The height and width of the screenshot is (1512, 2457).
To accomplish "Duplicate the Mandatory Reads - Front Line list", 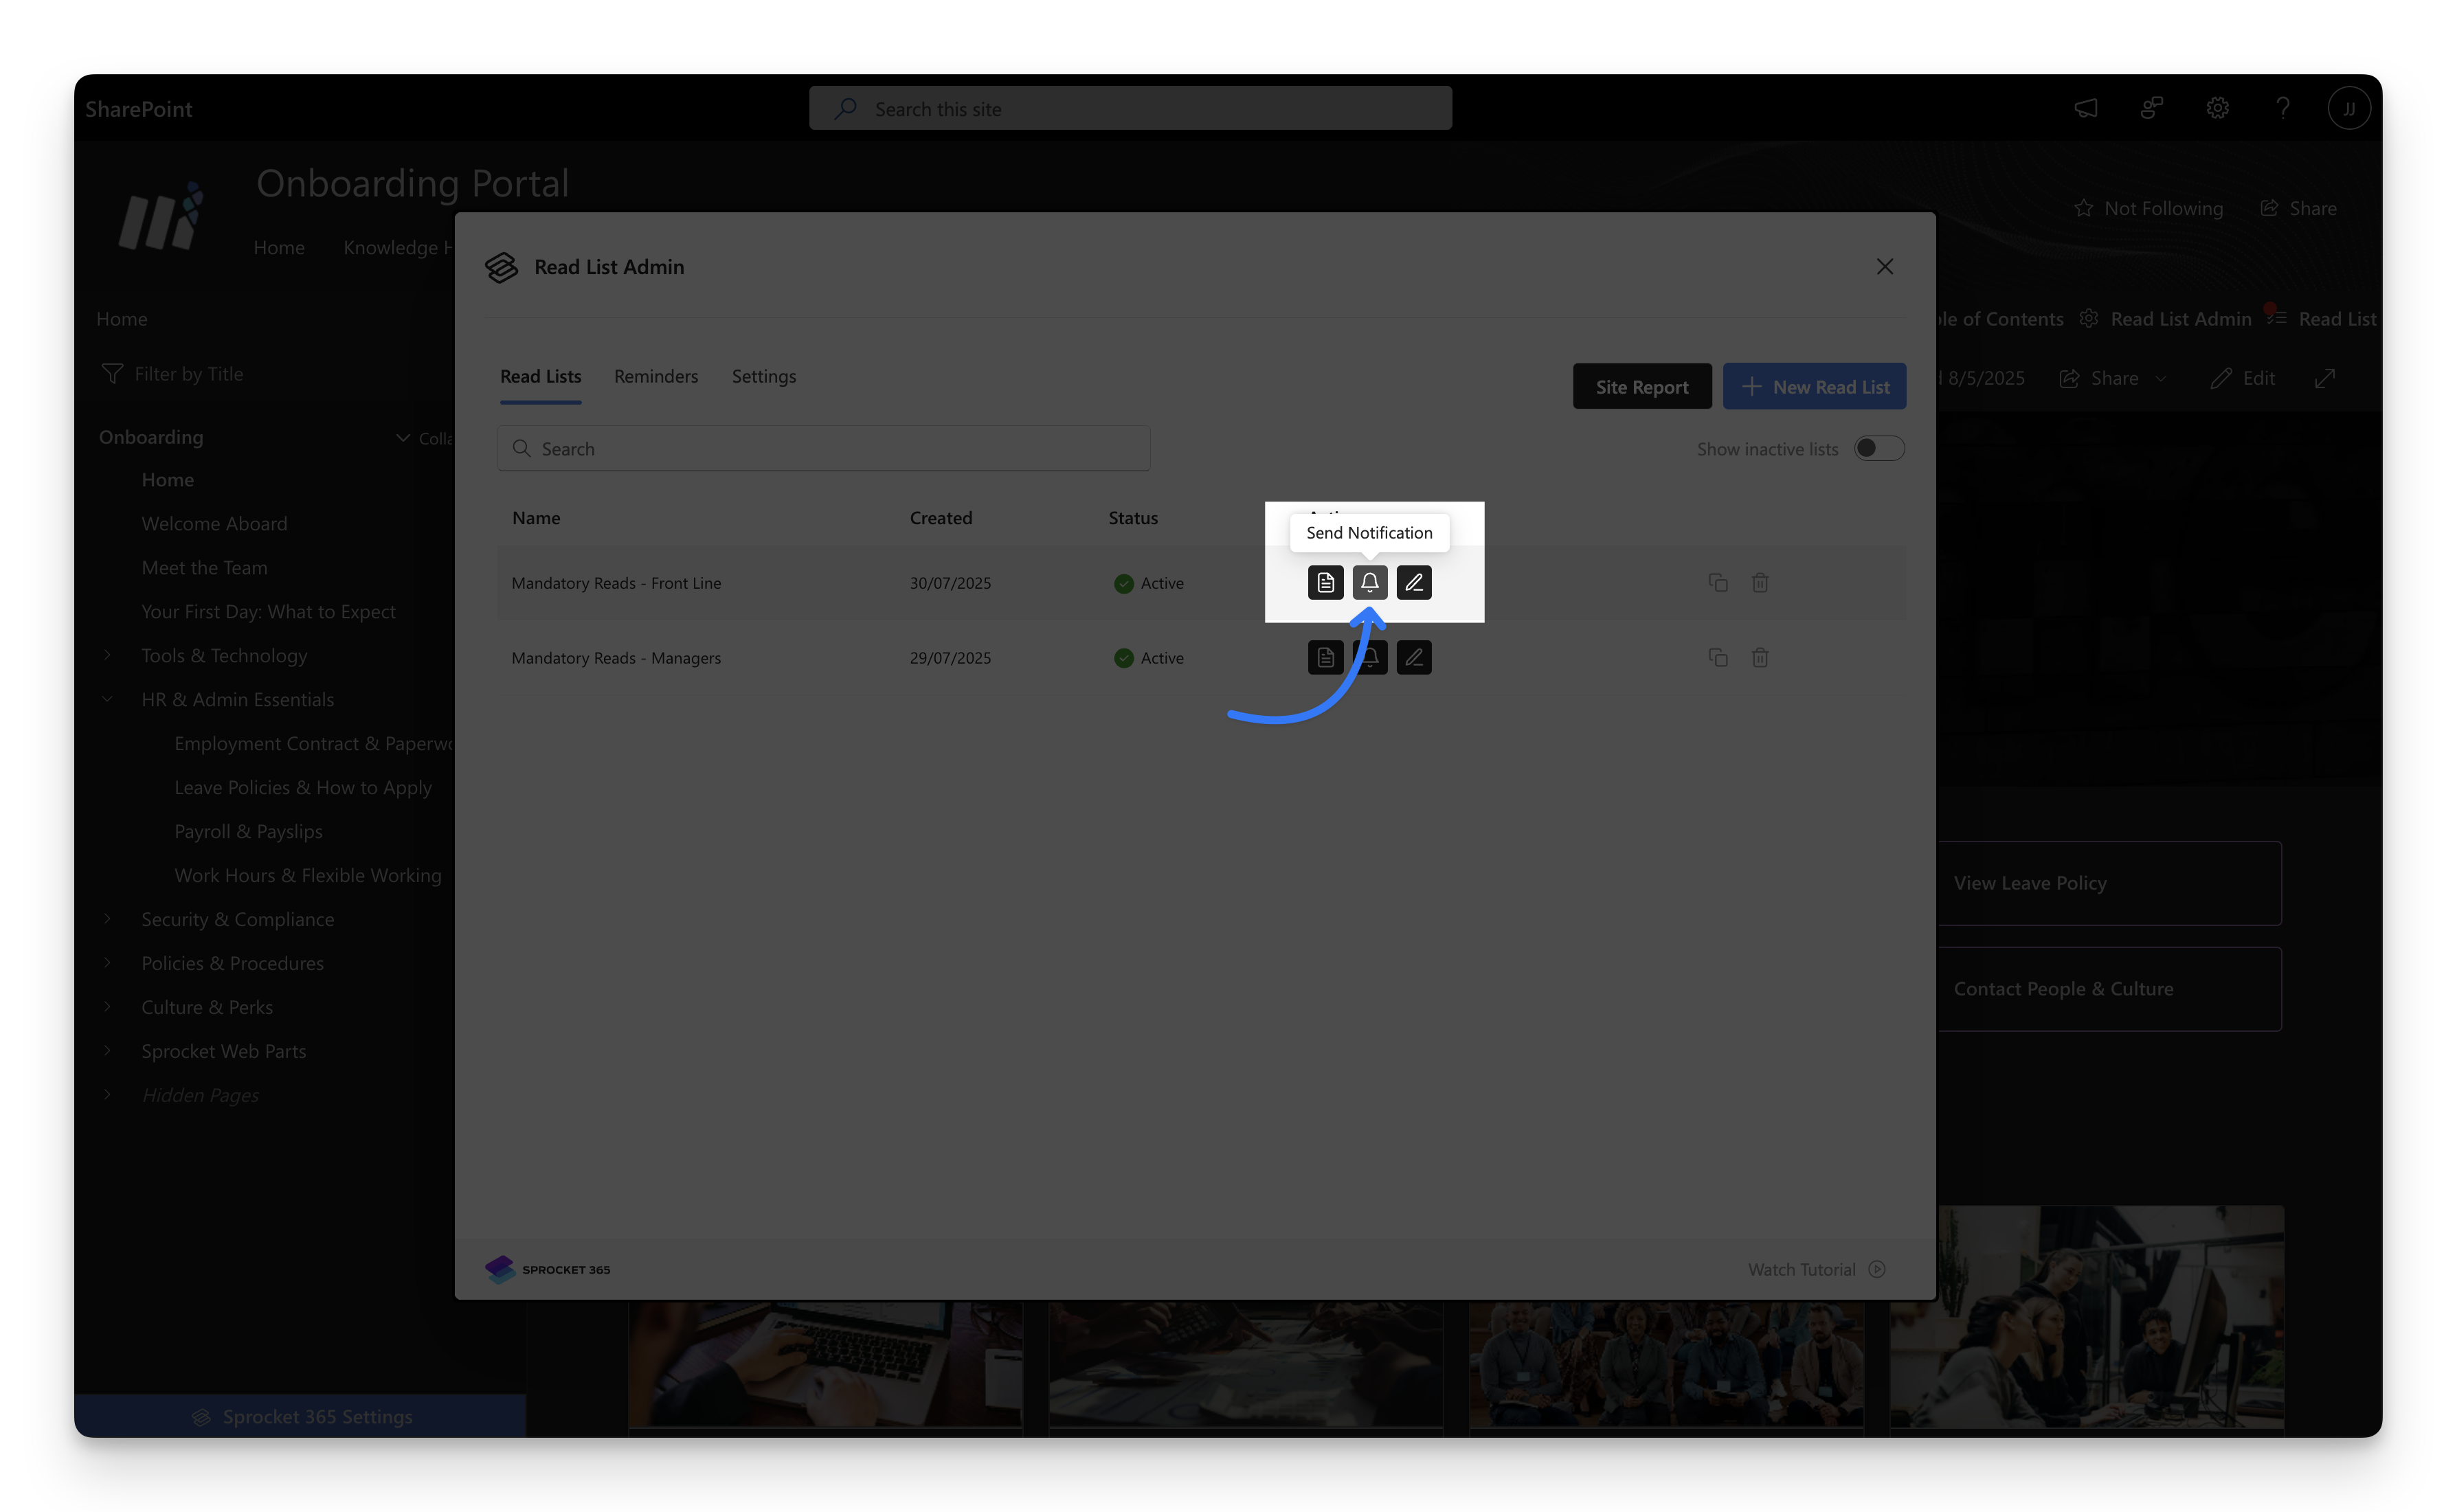I will coord(1717,582).
